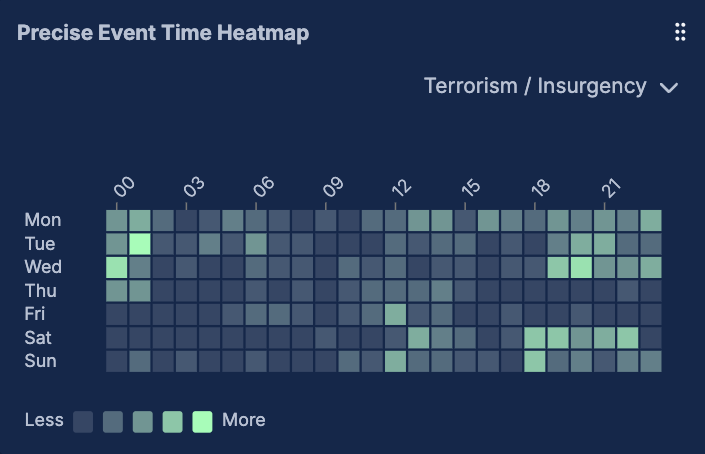Click the middle swatch in the legend
Screen dimensions: 705x454
coord(143,420)
